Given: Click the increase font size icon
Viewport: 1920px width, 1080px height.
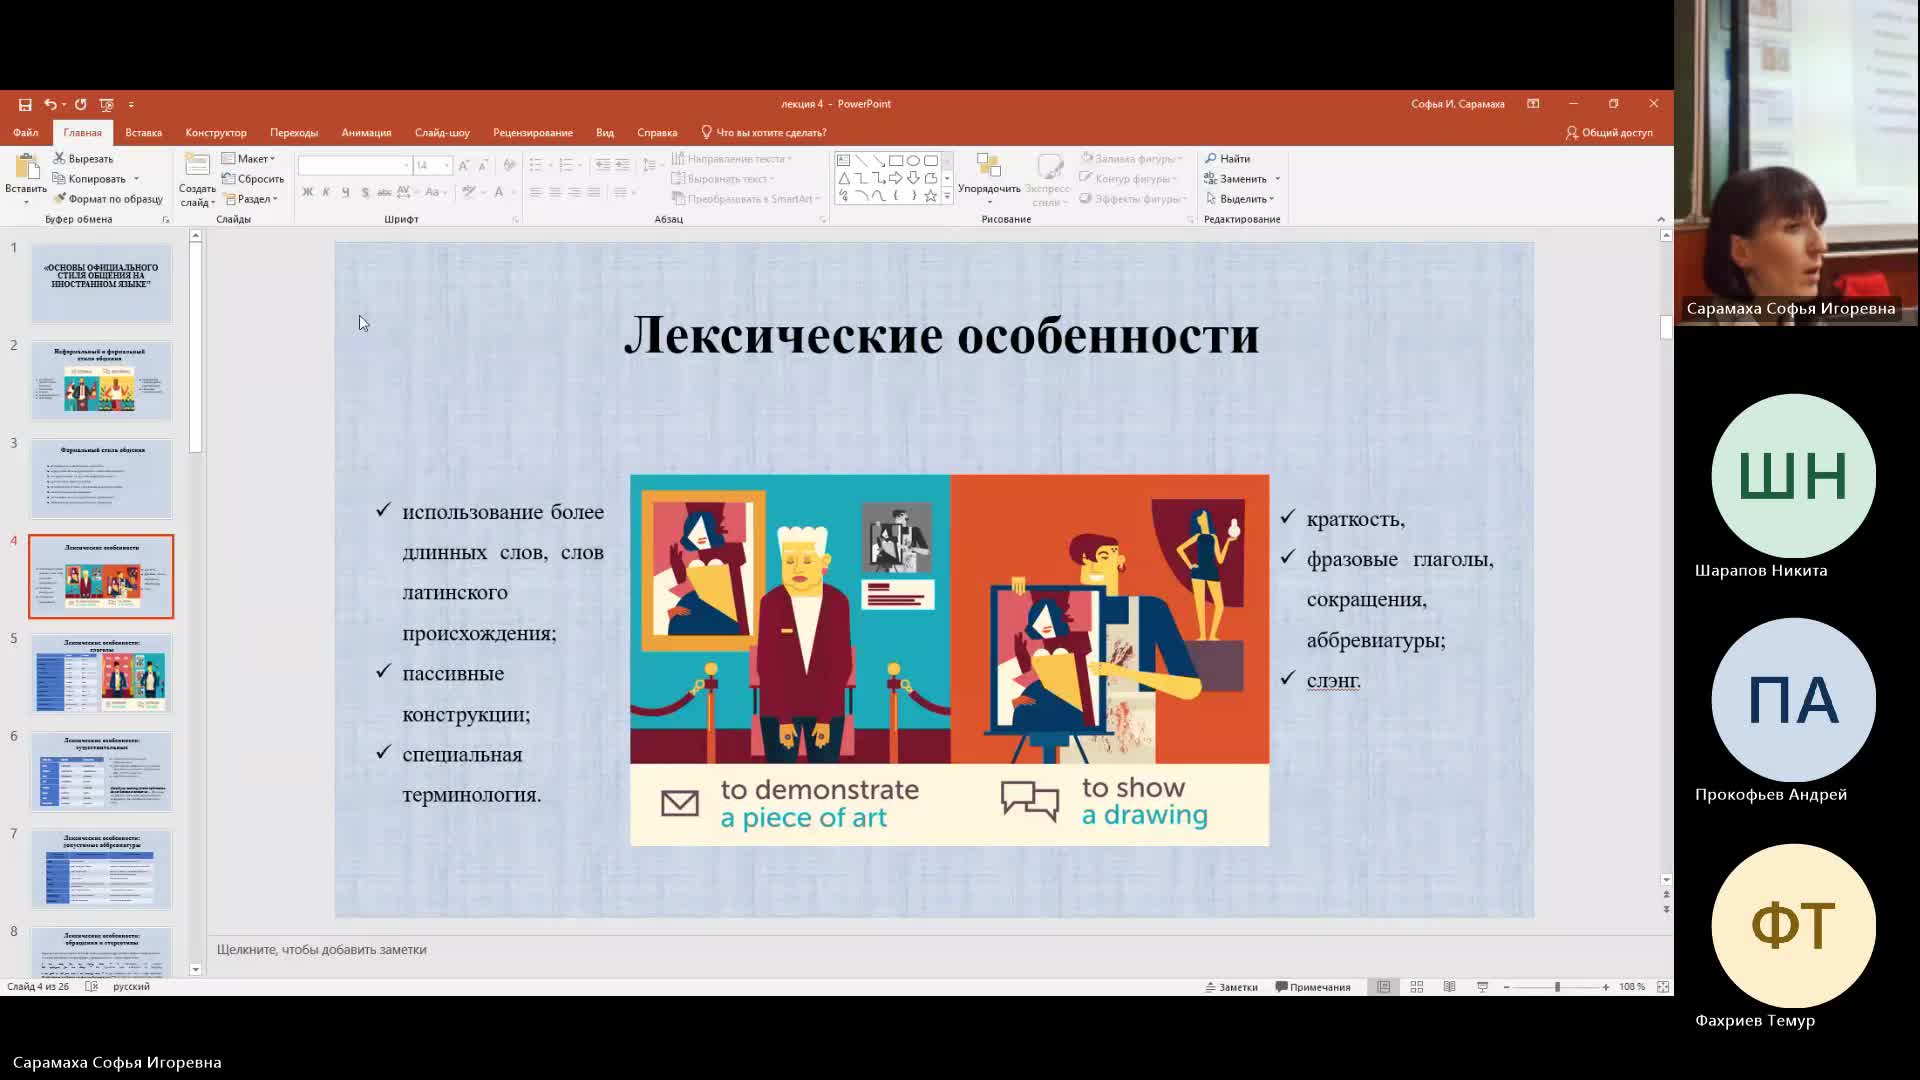Looking at the screenshot, I should 463,165.
